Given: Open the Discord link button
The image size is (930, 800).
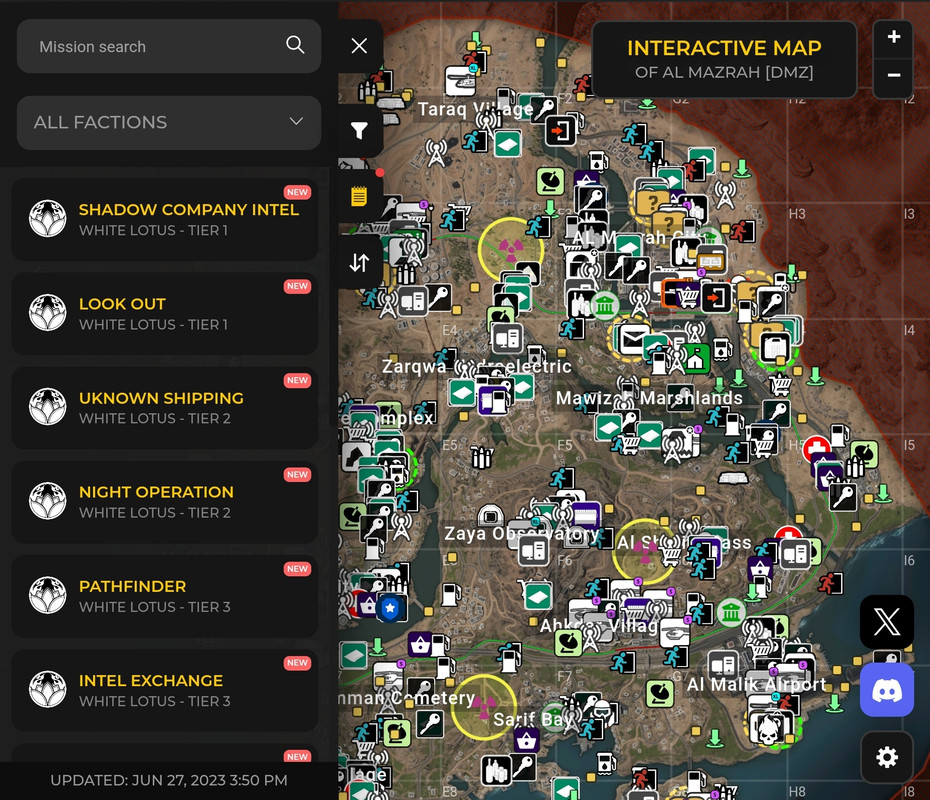Looking at the screenshot, I should click(887, 690).
